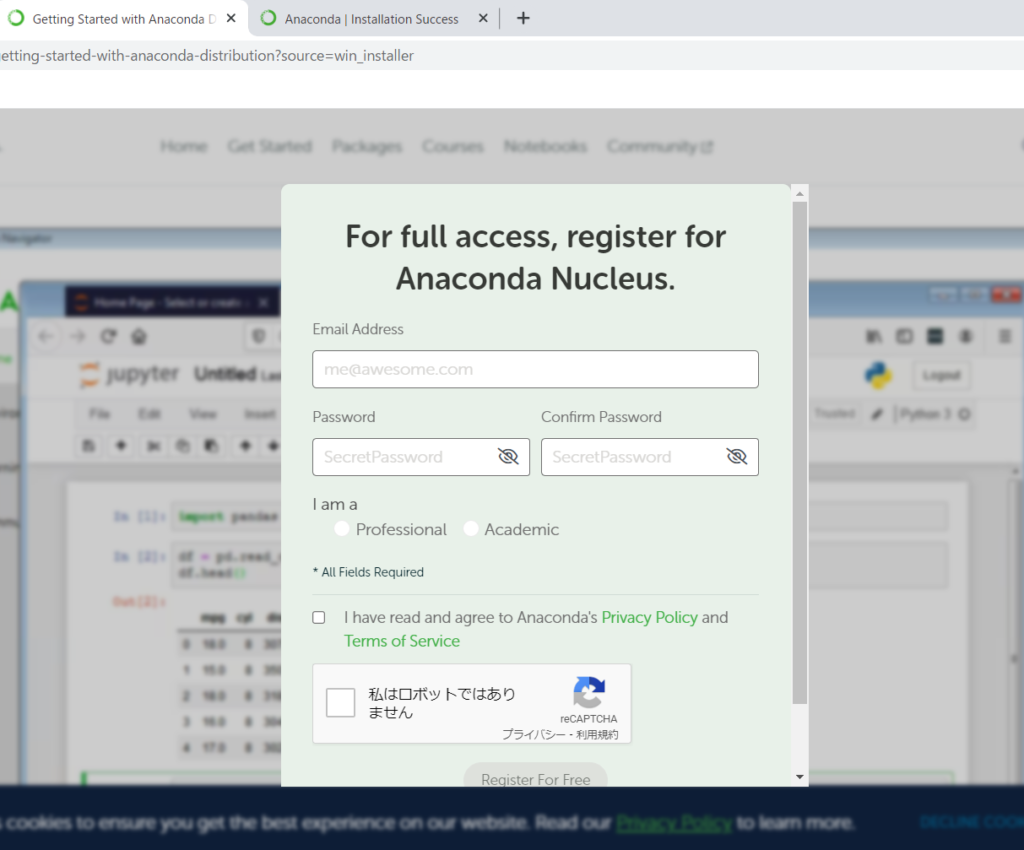The image size is (1024, 850).
Task: Click the Email Address input field
Action: pos(536,370)
